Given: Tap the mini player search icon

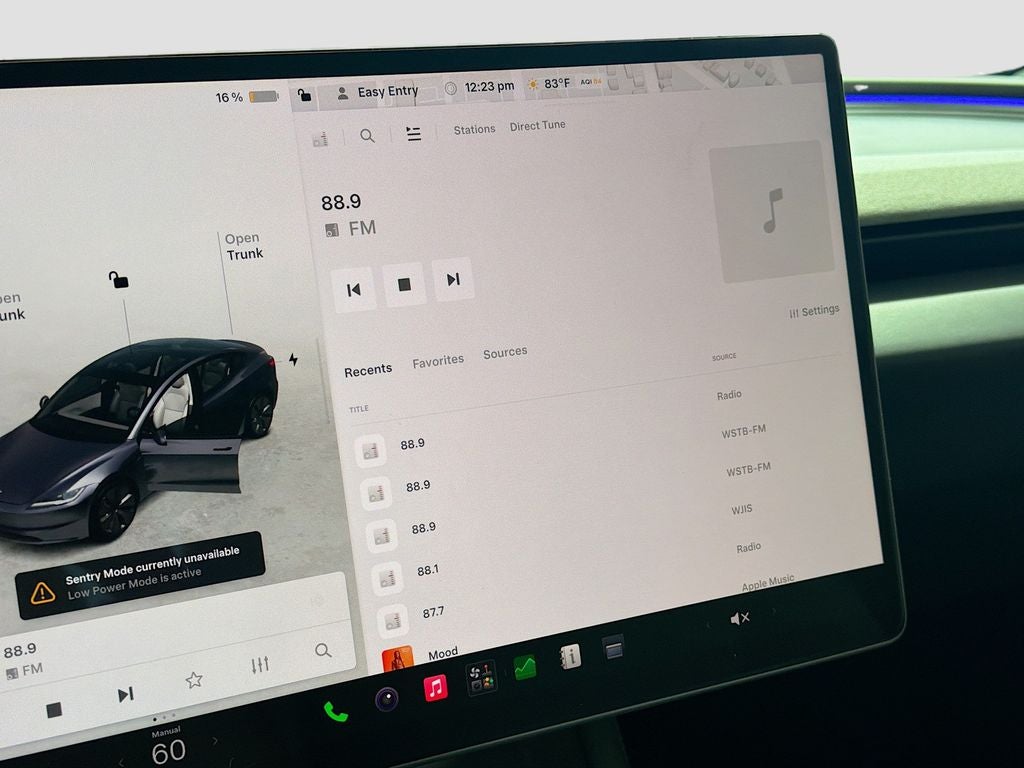Looking at the screenshot, I should [x=323, y=650].
